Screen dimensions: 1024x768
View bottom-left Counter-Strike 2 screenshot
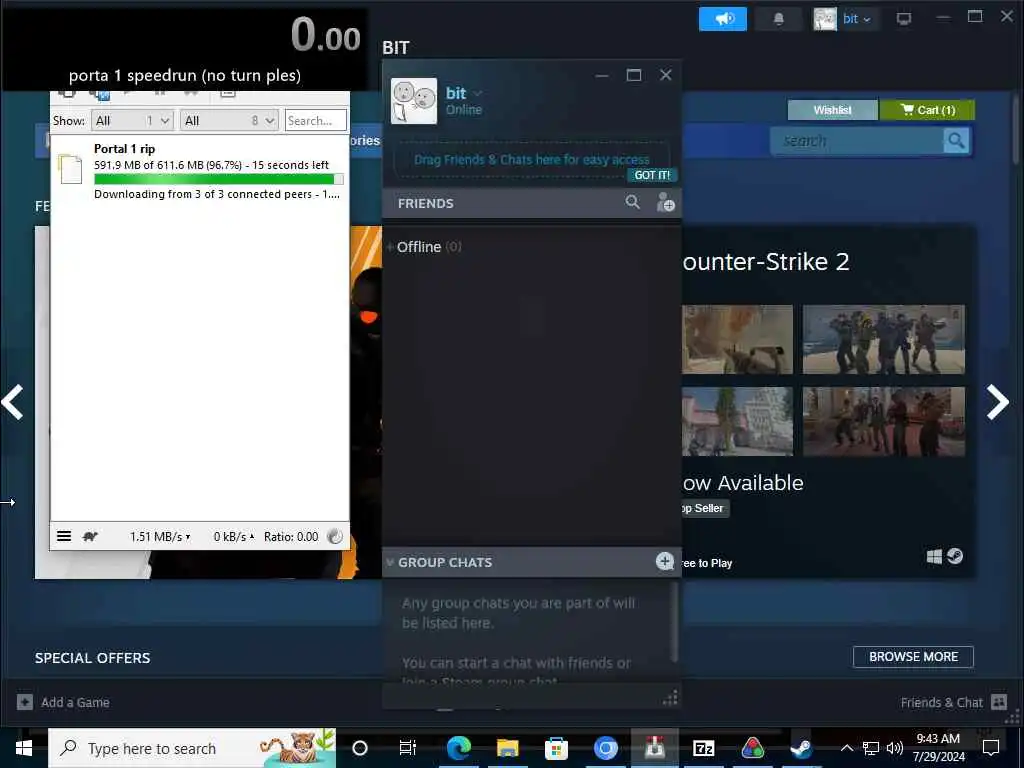(737, 421)
